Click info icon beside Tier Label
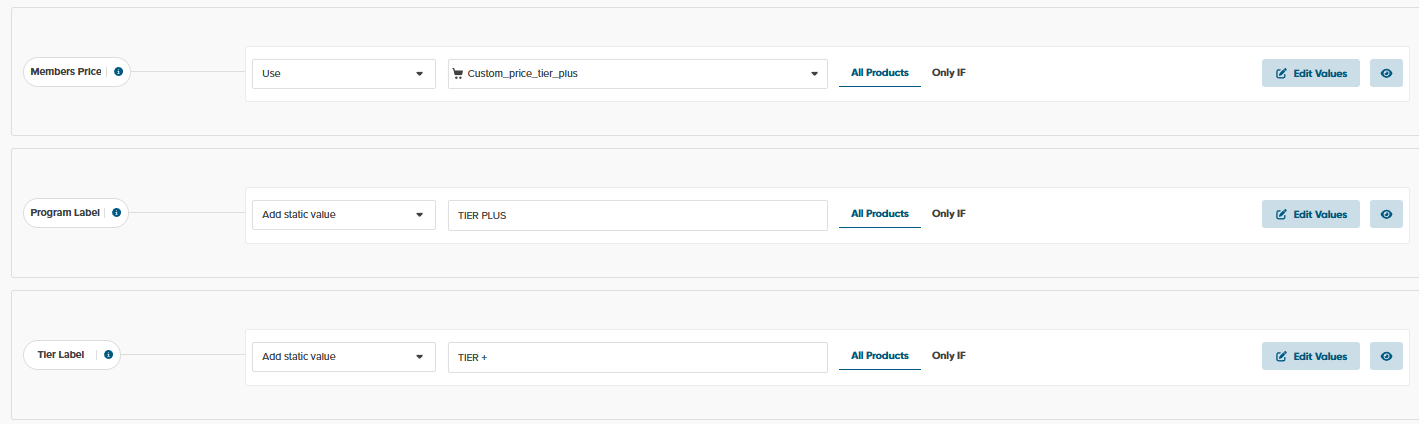This screenshot has width=1419, height=424. 108,355
